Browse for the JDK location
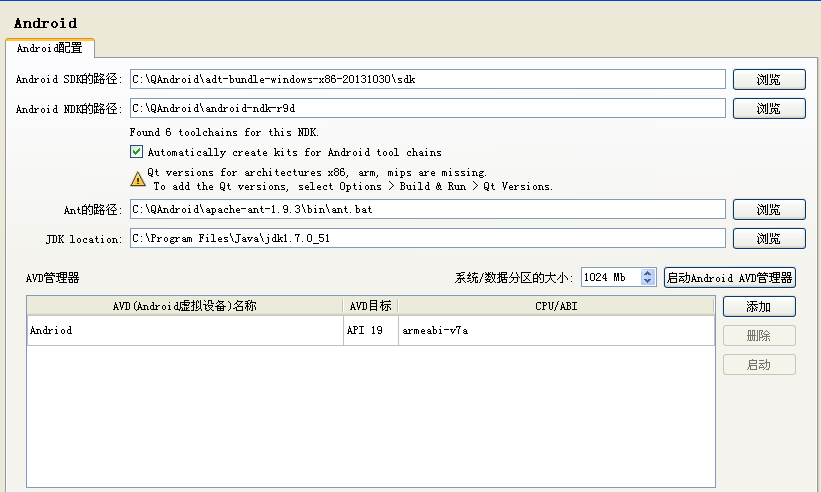This screenshot has height=492, width=821. (x=769, y=239)
